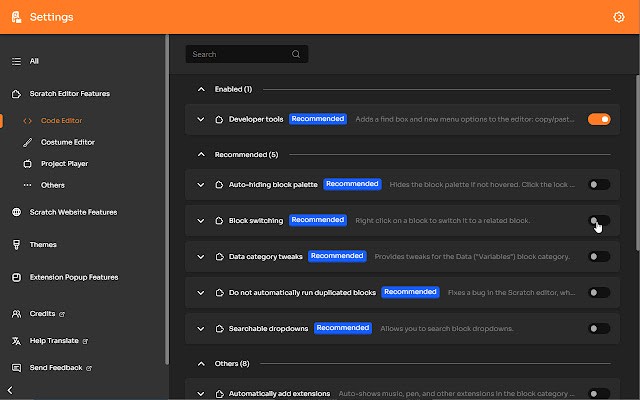Viewport: 640px width, 400px height.
Task: Expand Developer tools addon details
Action: pos(200,120)
